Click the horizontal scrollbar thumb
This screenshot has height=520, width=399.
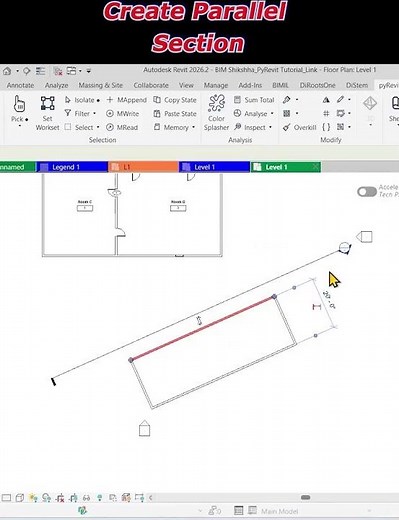point(305,497)
